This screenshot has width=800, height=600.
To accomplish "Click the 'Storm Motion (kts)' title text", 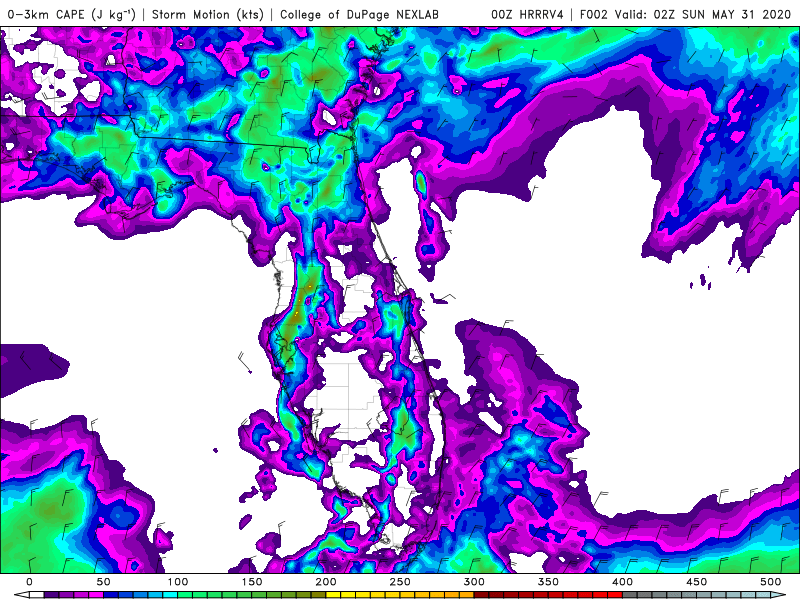I will (x=208, y=15).
